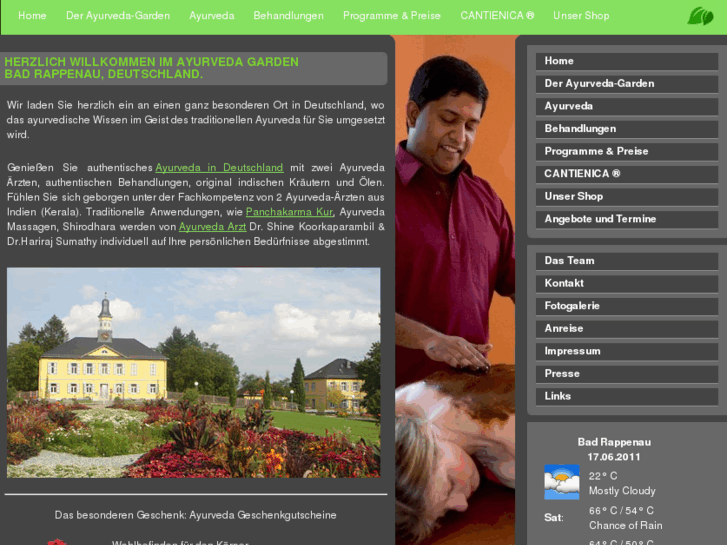Follow the Ayurveda in Deutschland link
Image resolution: width=727 pixels, height=545 pixels.
coord(219,167)
